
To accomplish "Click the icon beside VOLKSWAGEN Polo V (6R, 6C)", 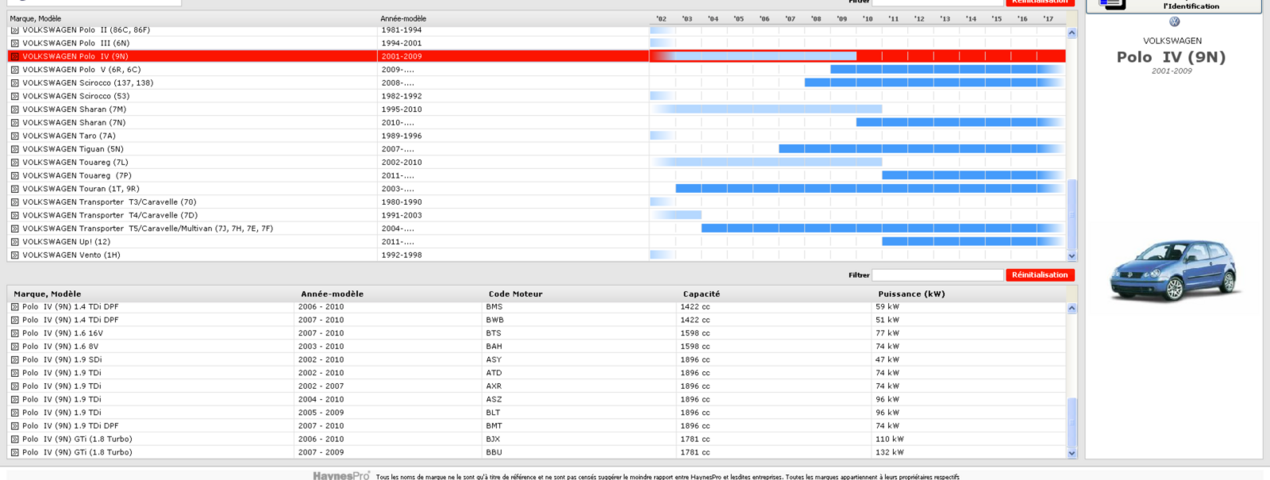I will coord(15,70).
